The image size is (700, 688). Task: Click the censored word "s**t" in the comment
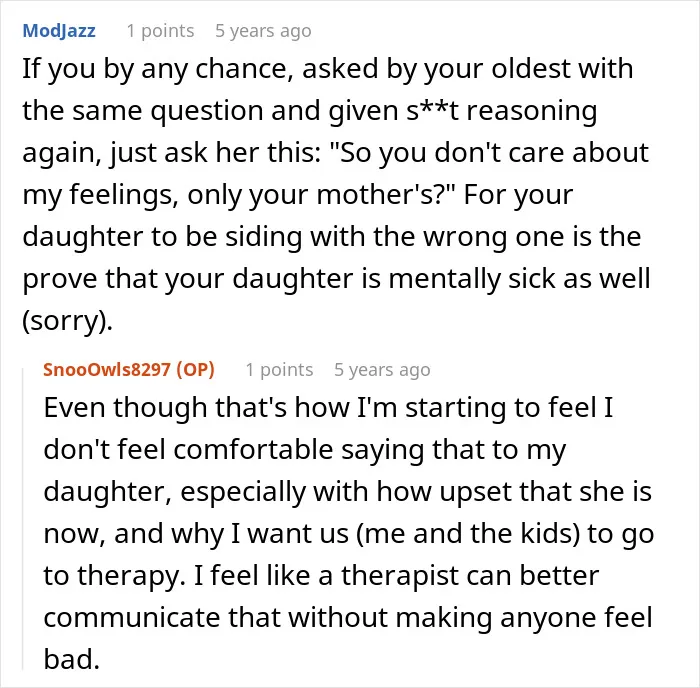[x=432, y=110]
